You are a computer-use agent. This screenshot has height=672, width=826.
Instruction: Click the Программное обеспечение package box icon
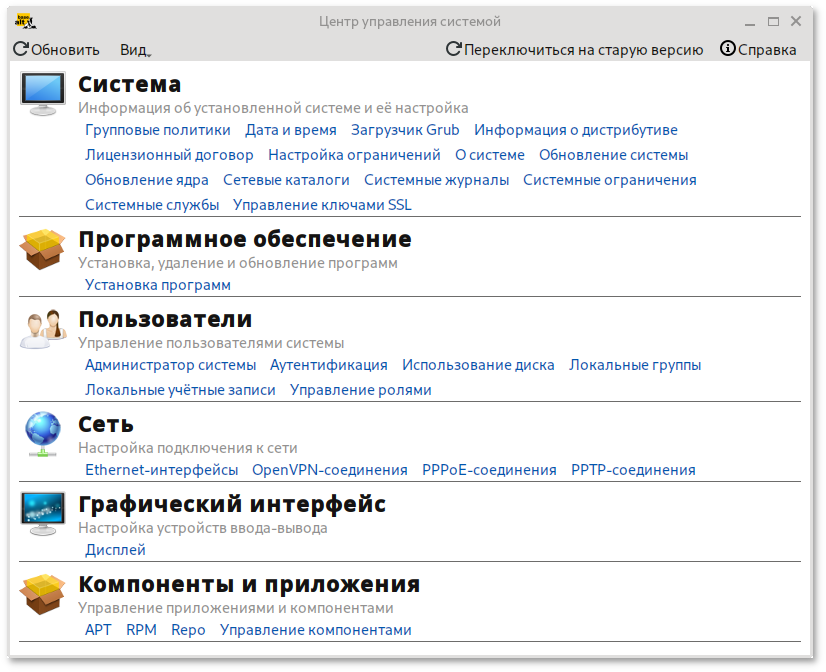(41, 251)
